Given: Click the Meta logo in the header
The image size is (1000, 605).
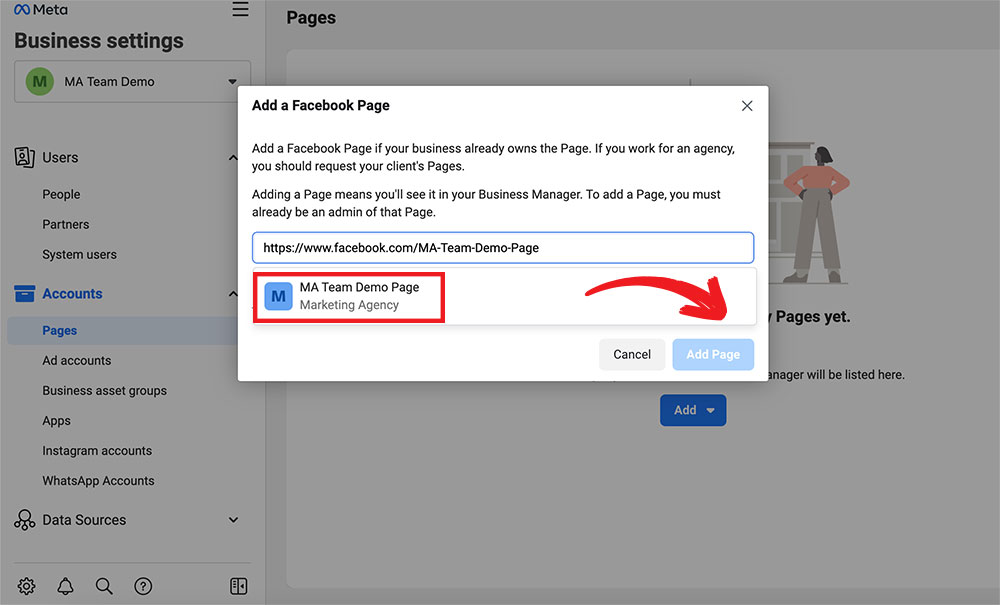Looking at the screenshot, I should click(41, 10).
